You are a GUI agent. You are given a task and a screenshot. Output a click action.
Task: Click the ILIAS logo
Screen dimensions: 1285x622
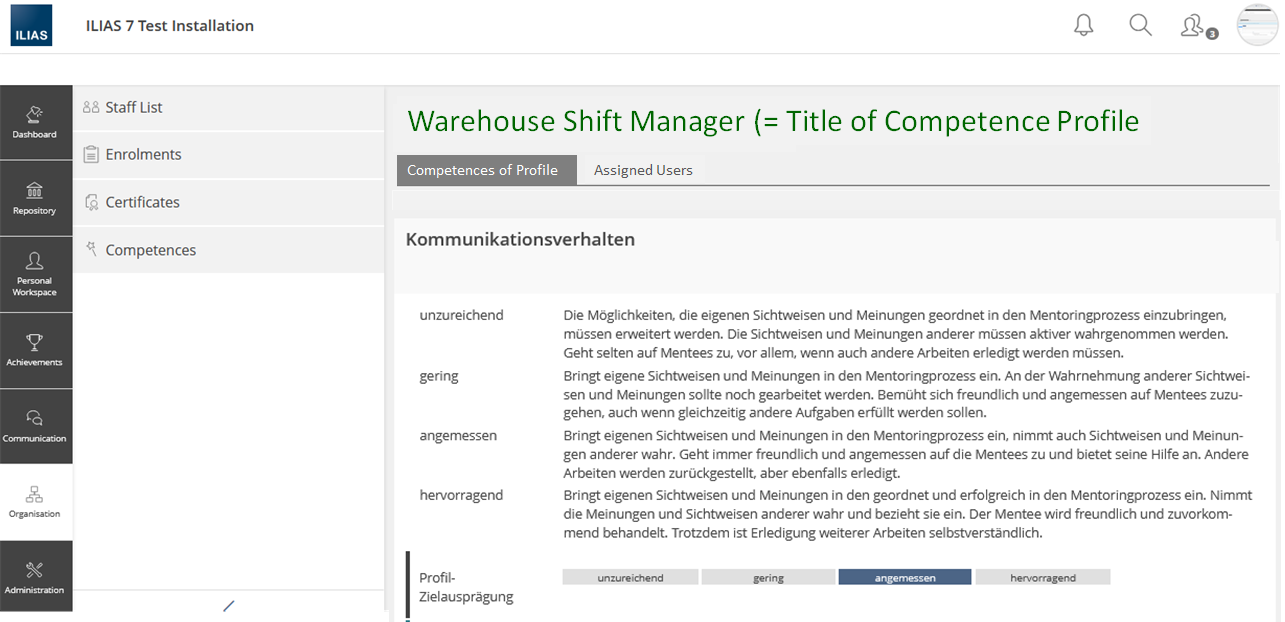pyautogui.click(x=31, y=26)
